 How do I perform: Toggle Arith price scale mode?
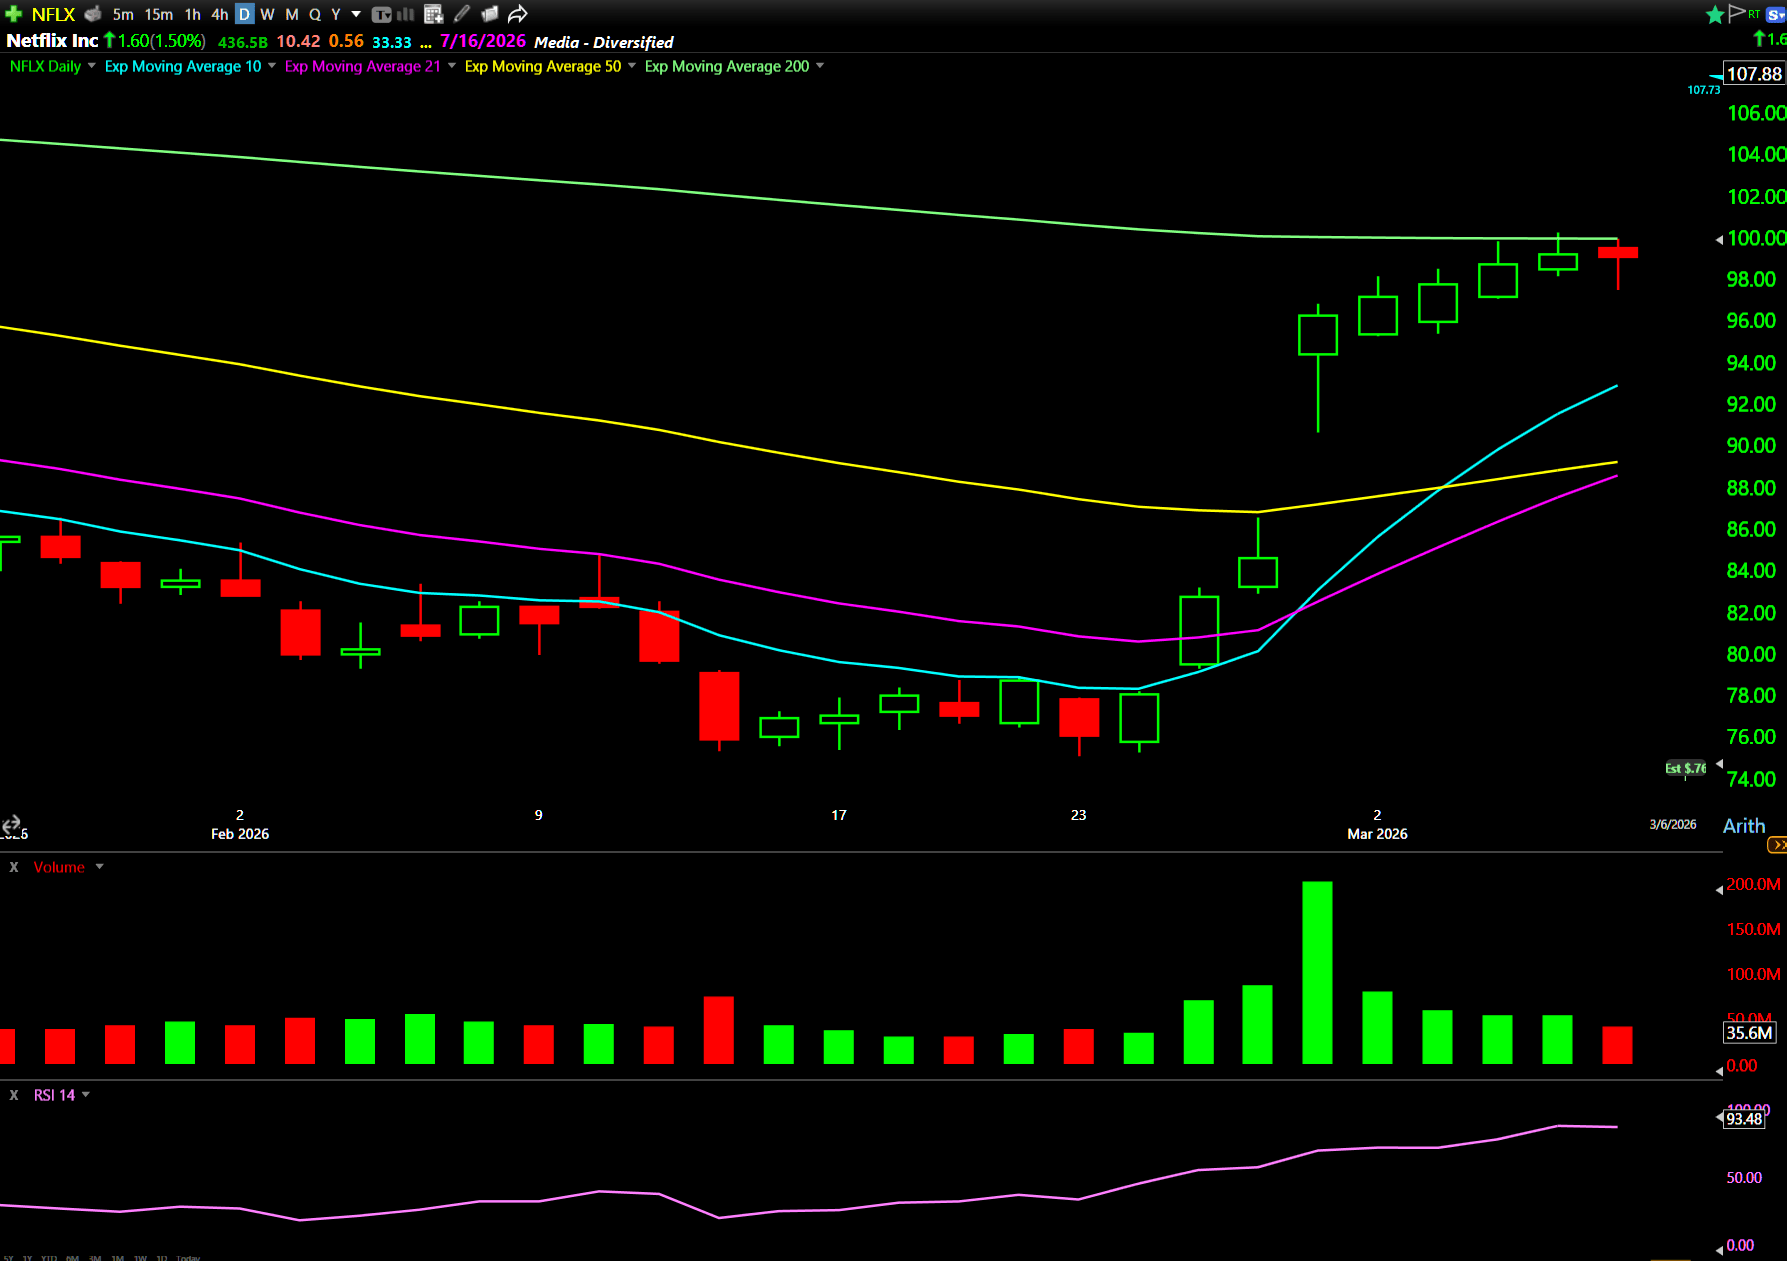[x=1743, y=825]
